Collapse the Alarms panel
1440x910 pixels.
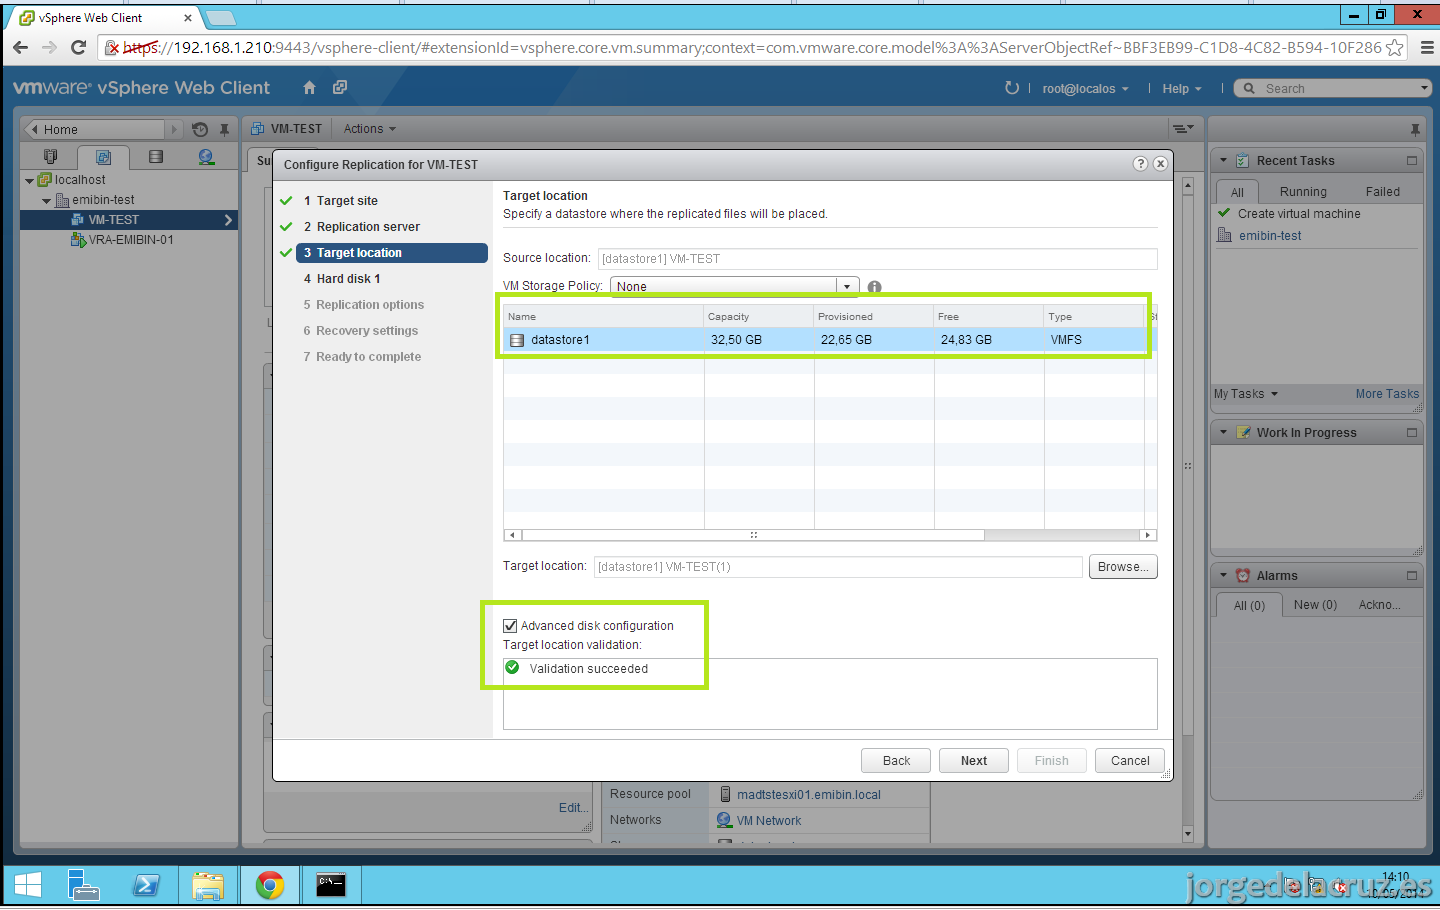pyautogui.click(x=1223, y=576)
